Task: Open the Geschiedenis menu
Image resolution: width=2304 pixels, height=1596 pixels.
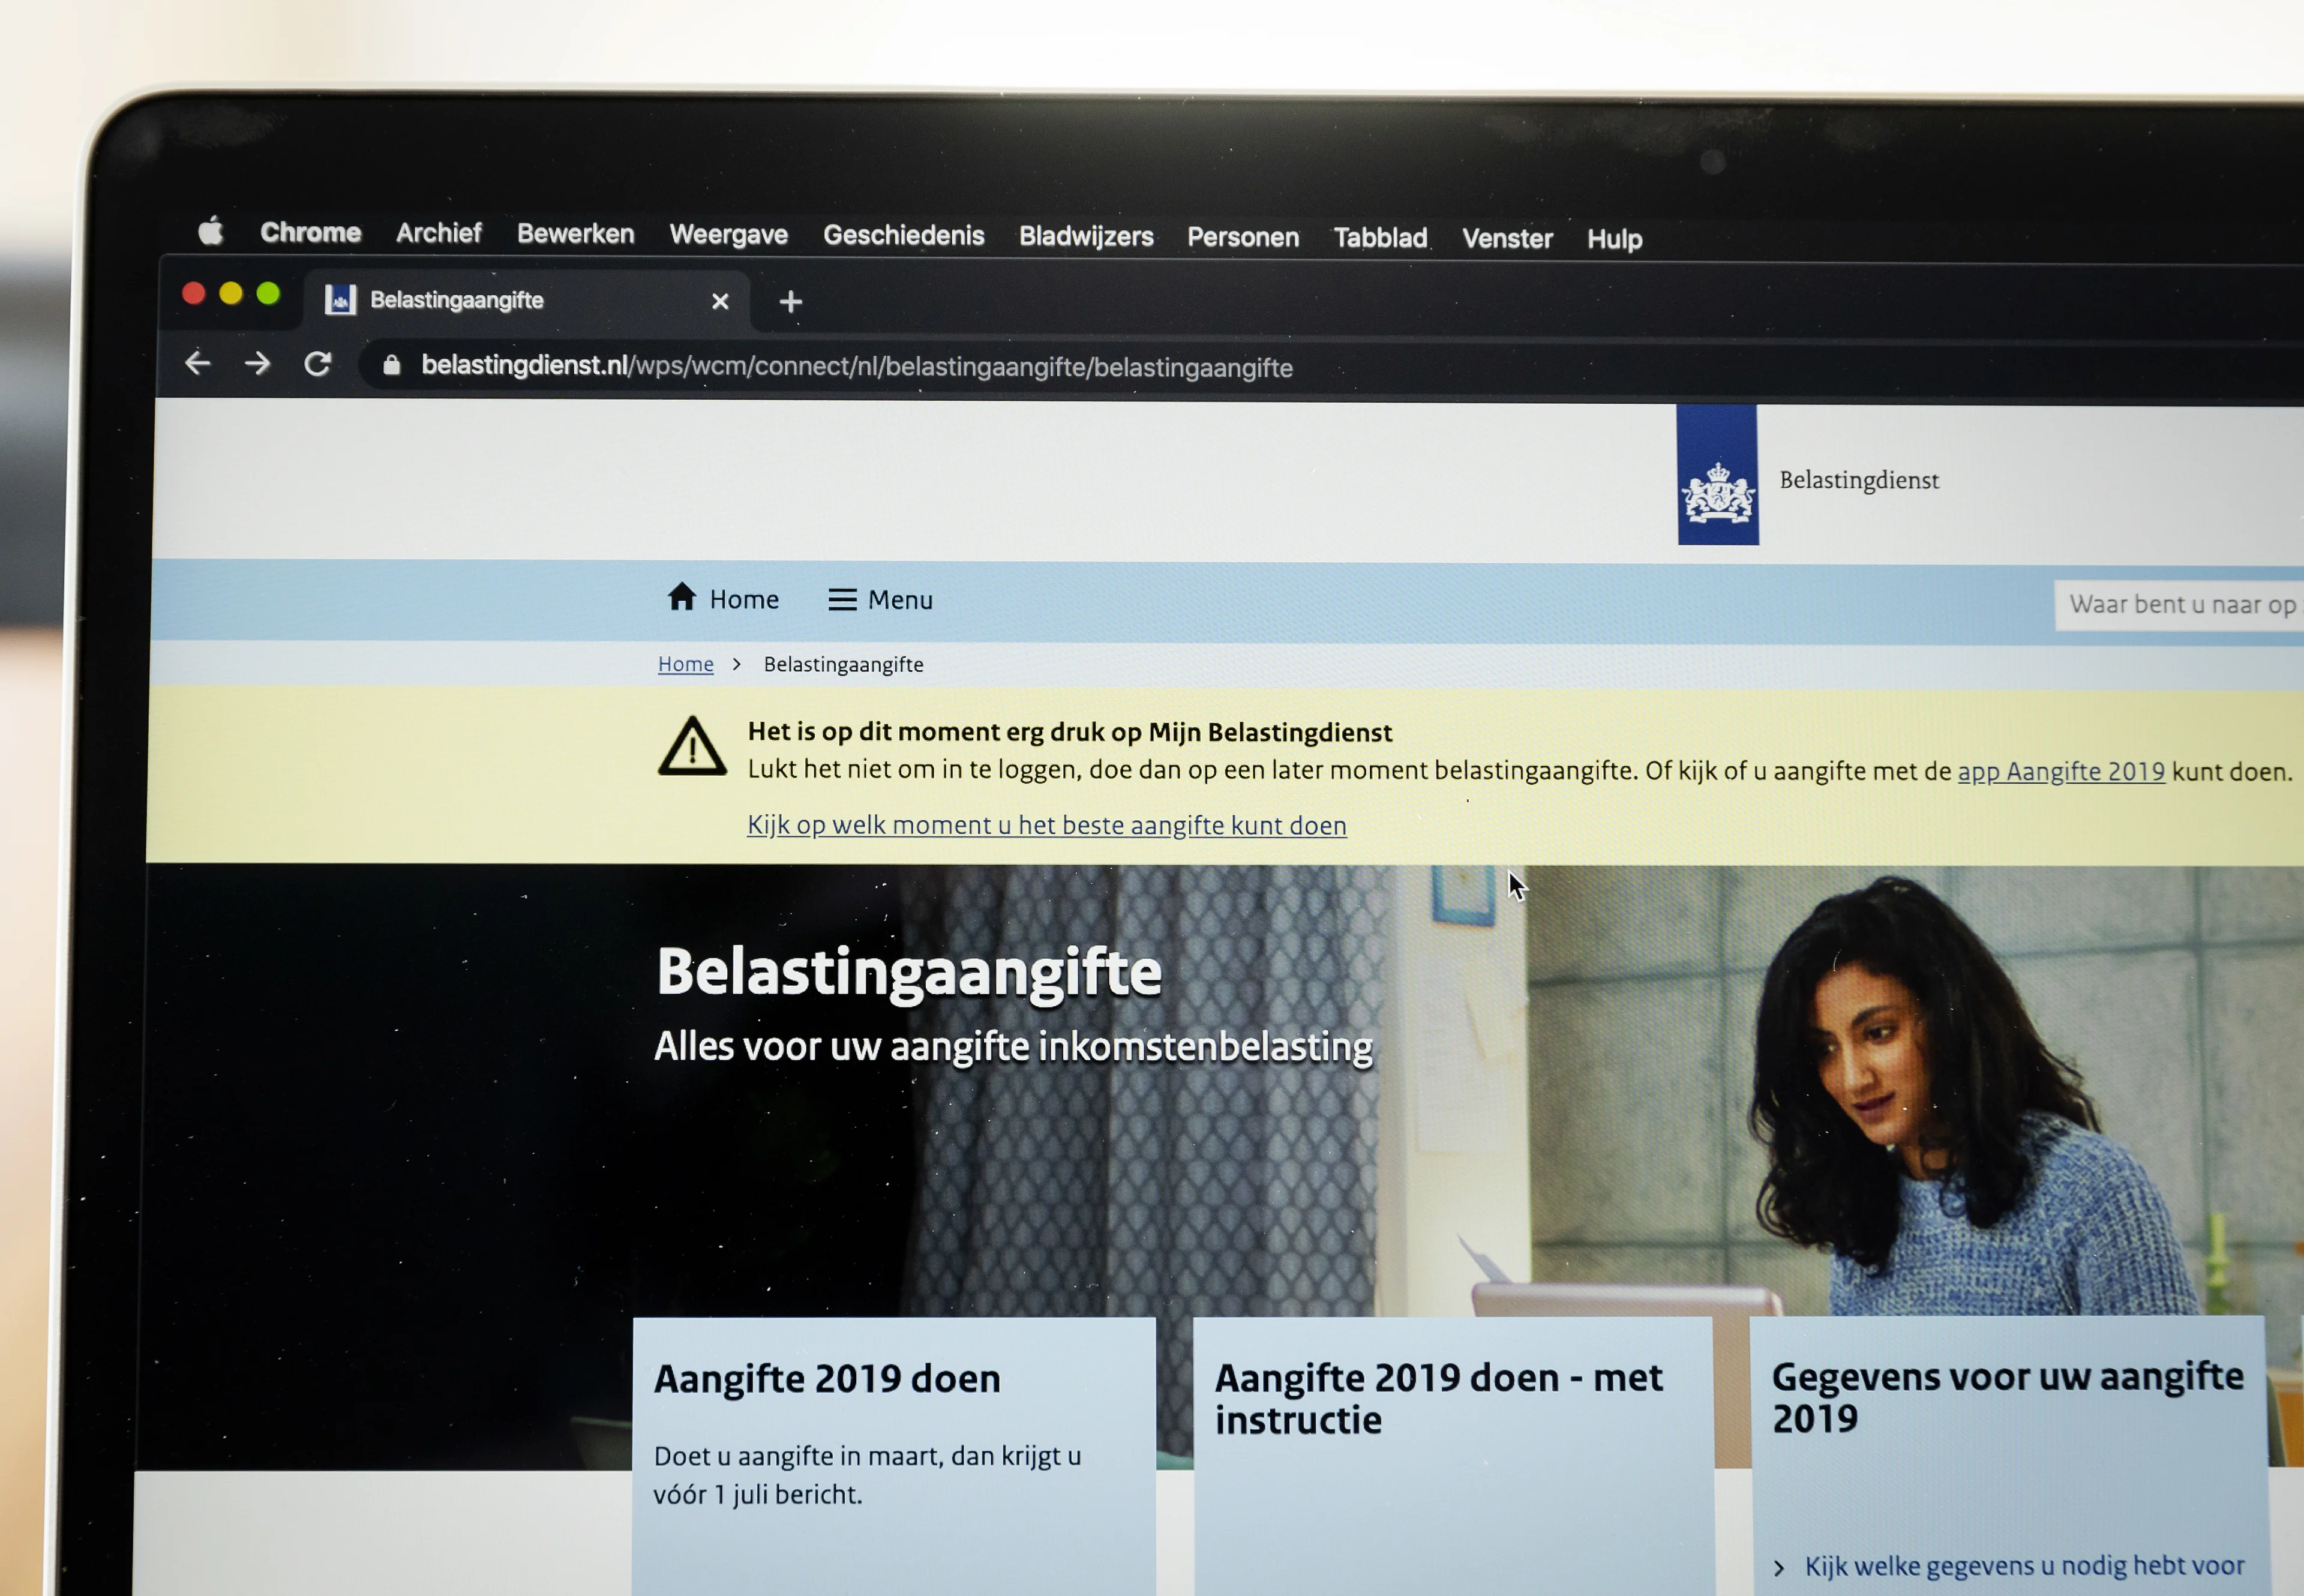Action: coord(903,236)
